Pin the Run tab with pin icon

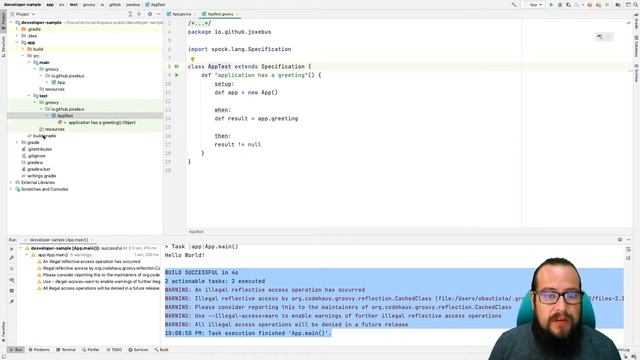11,301
